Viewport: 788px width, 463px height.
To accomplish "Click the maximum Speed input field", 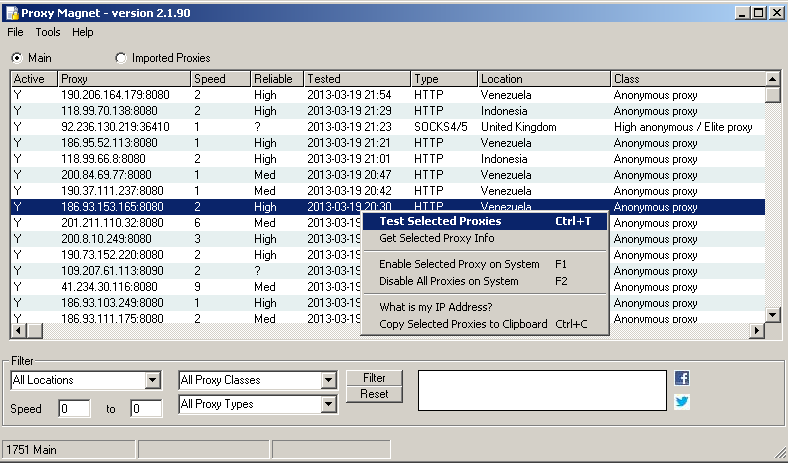I will click(x=146, y=409).
